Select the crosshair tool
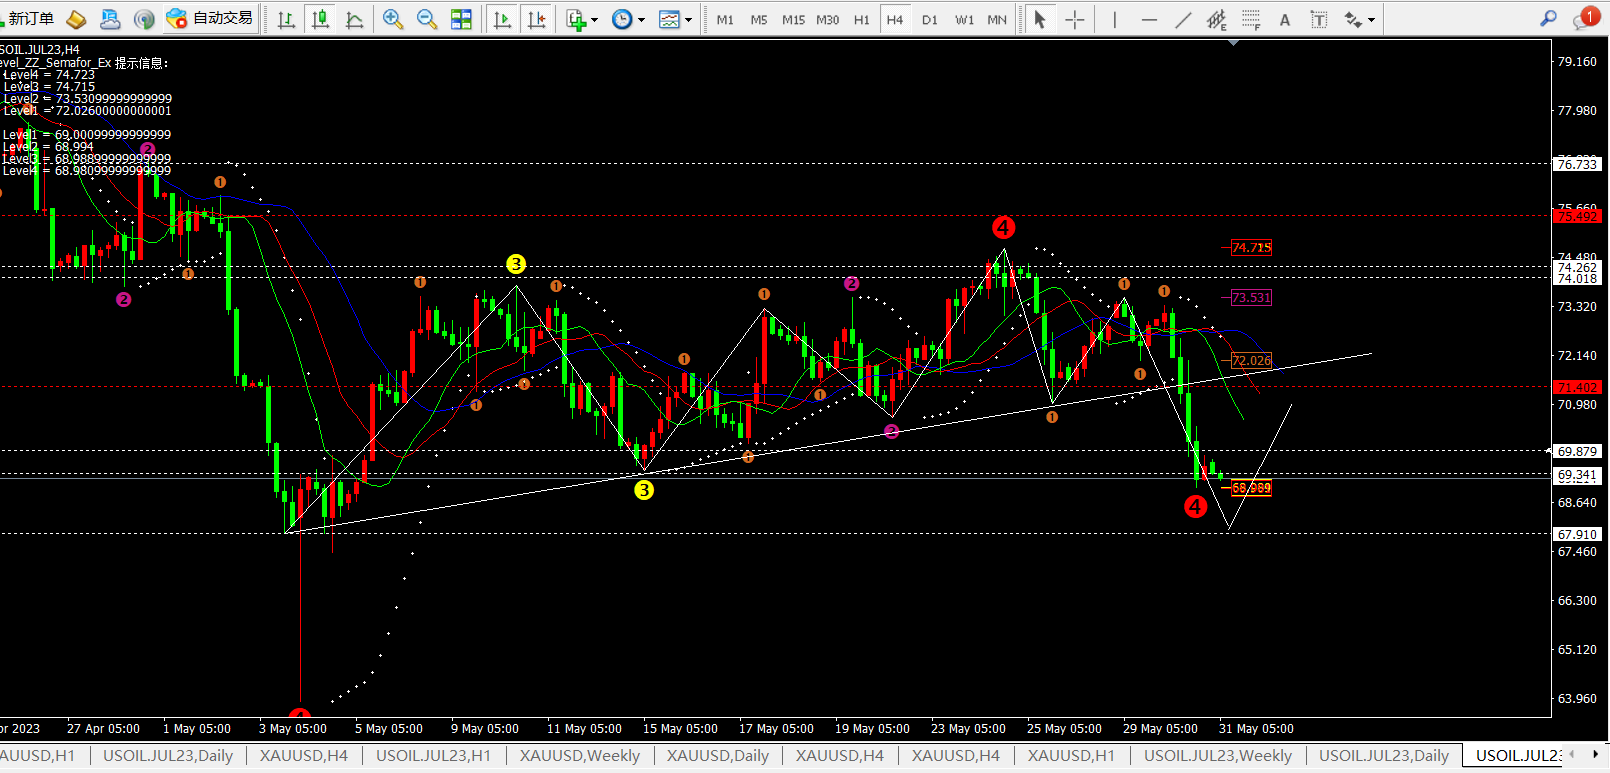 point(1075,19)
